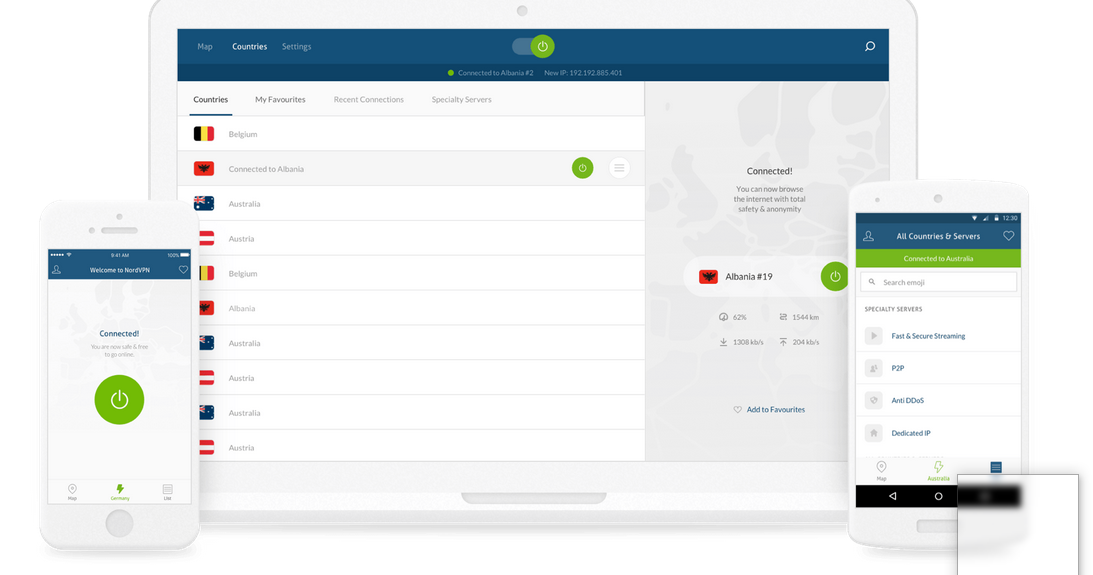The image size is (1093, 575).
Task: Open Map tab at iPhone bottom bar
Action: click(x=72, y=492)
